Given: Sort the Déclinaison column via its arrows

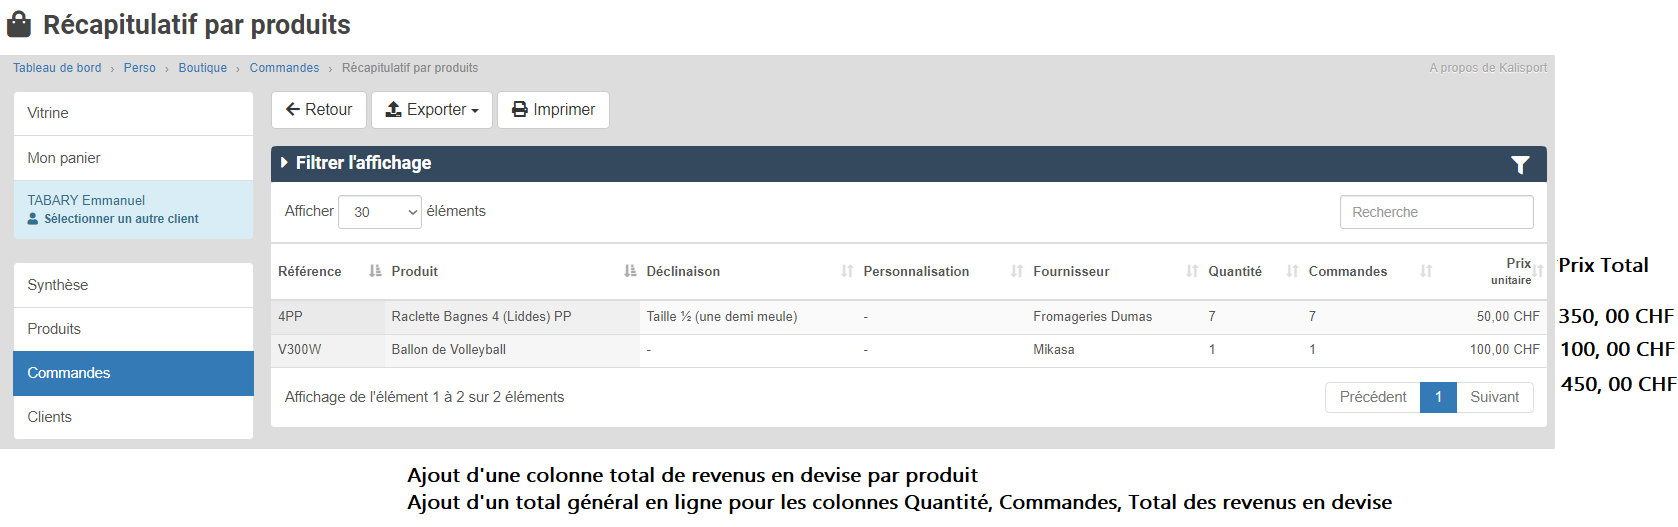Looking at the screenshot, I should click(x=847, y=271).
